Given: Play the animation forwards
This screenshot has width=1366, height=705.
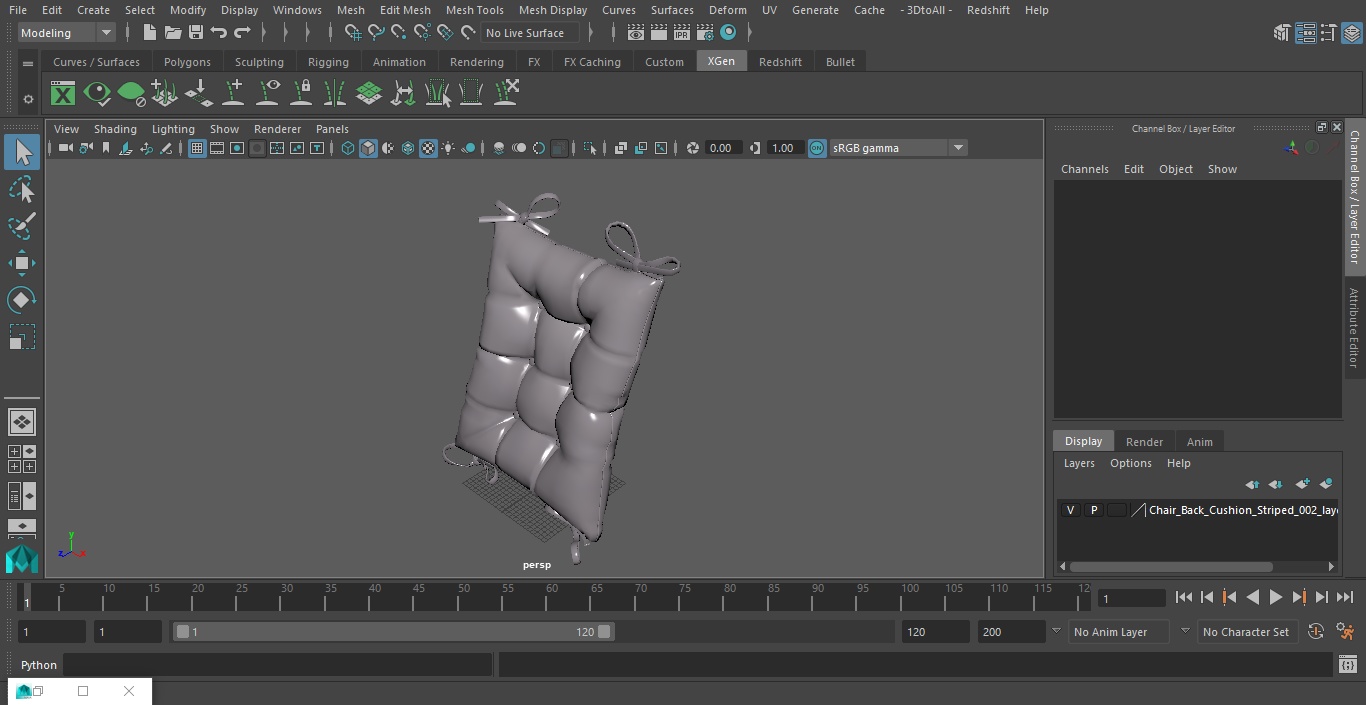Looking at the screenshot, I should point(1275,597).
